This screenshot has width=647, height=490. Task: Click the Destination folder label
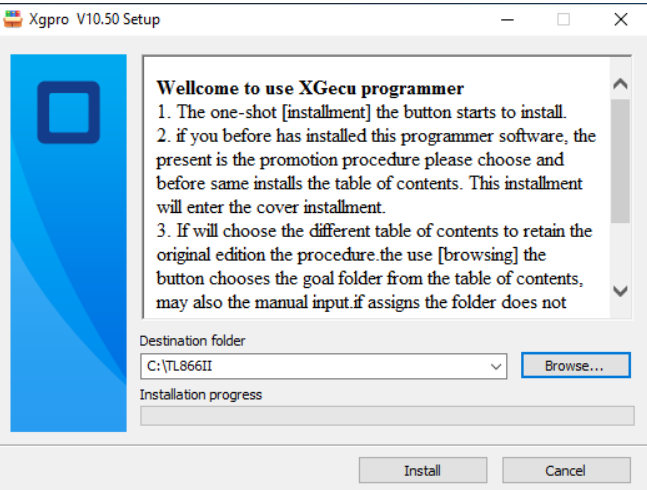(x=192, y=341)
